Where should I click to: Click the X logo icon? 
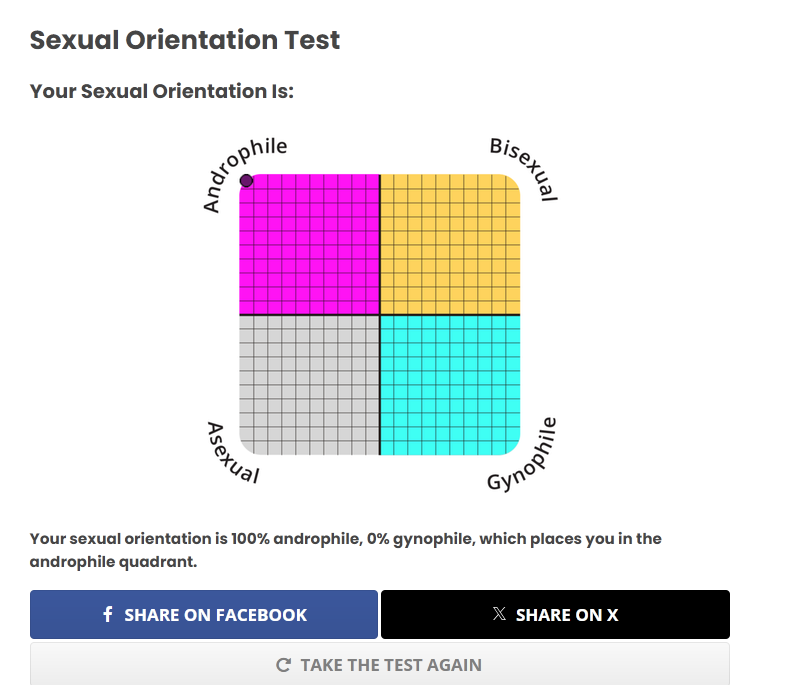coord(499,614)
